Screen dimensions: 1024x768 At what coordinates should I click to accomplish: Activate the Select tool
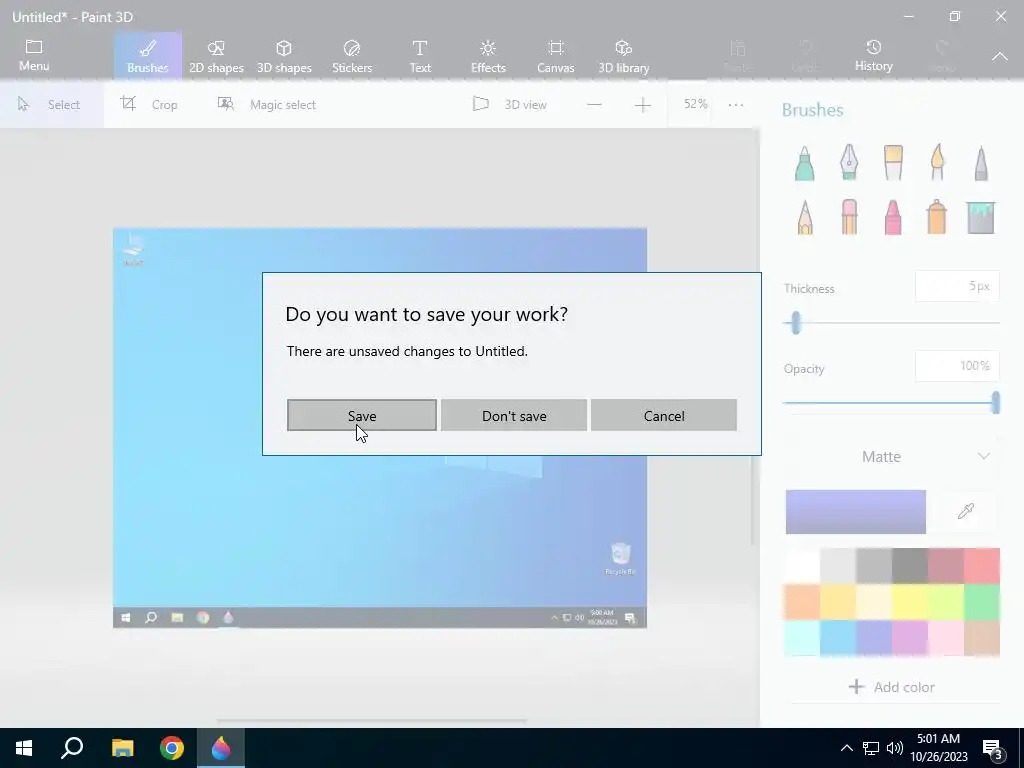click(x=50, y=104)
